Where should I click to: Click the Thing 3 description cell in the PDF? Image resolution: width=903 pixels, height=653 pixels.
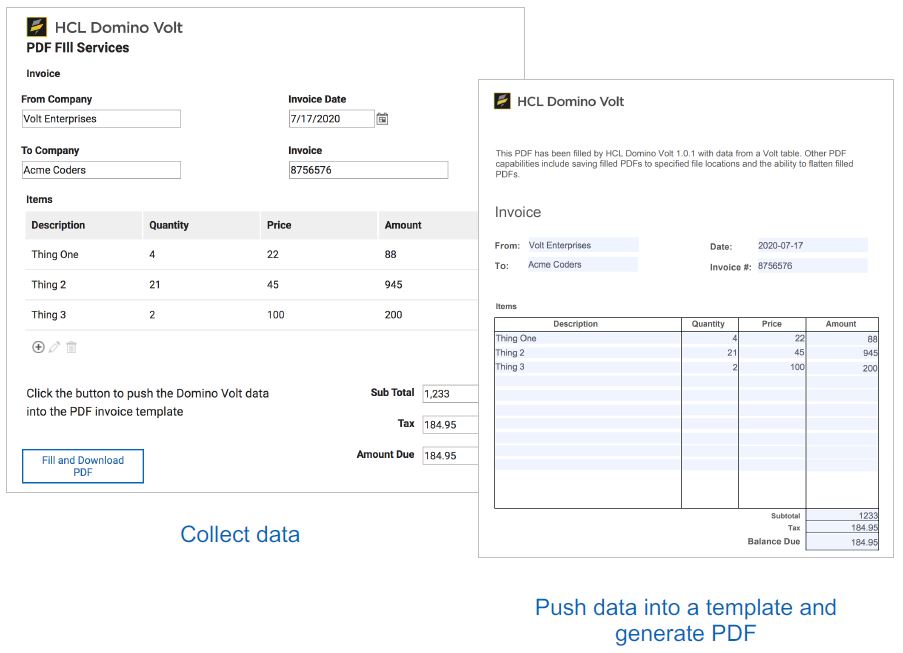tap(588, 367)
